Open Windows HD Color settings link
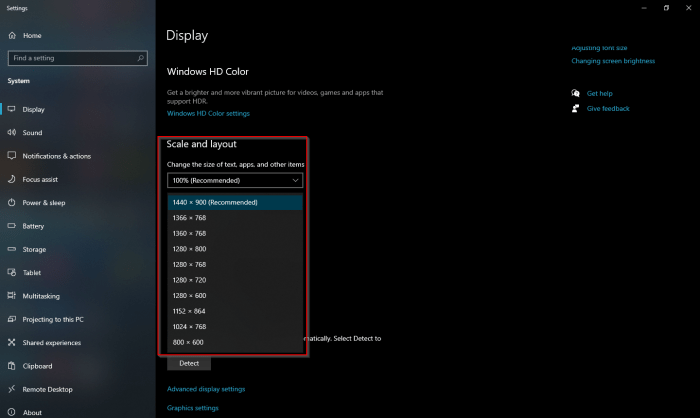 tap(208, 113)
